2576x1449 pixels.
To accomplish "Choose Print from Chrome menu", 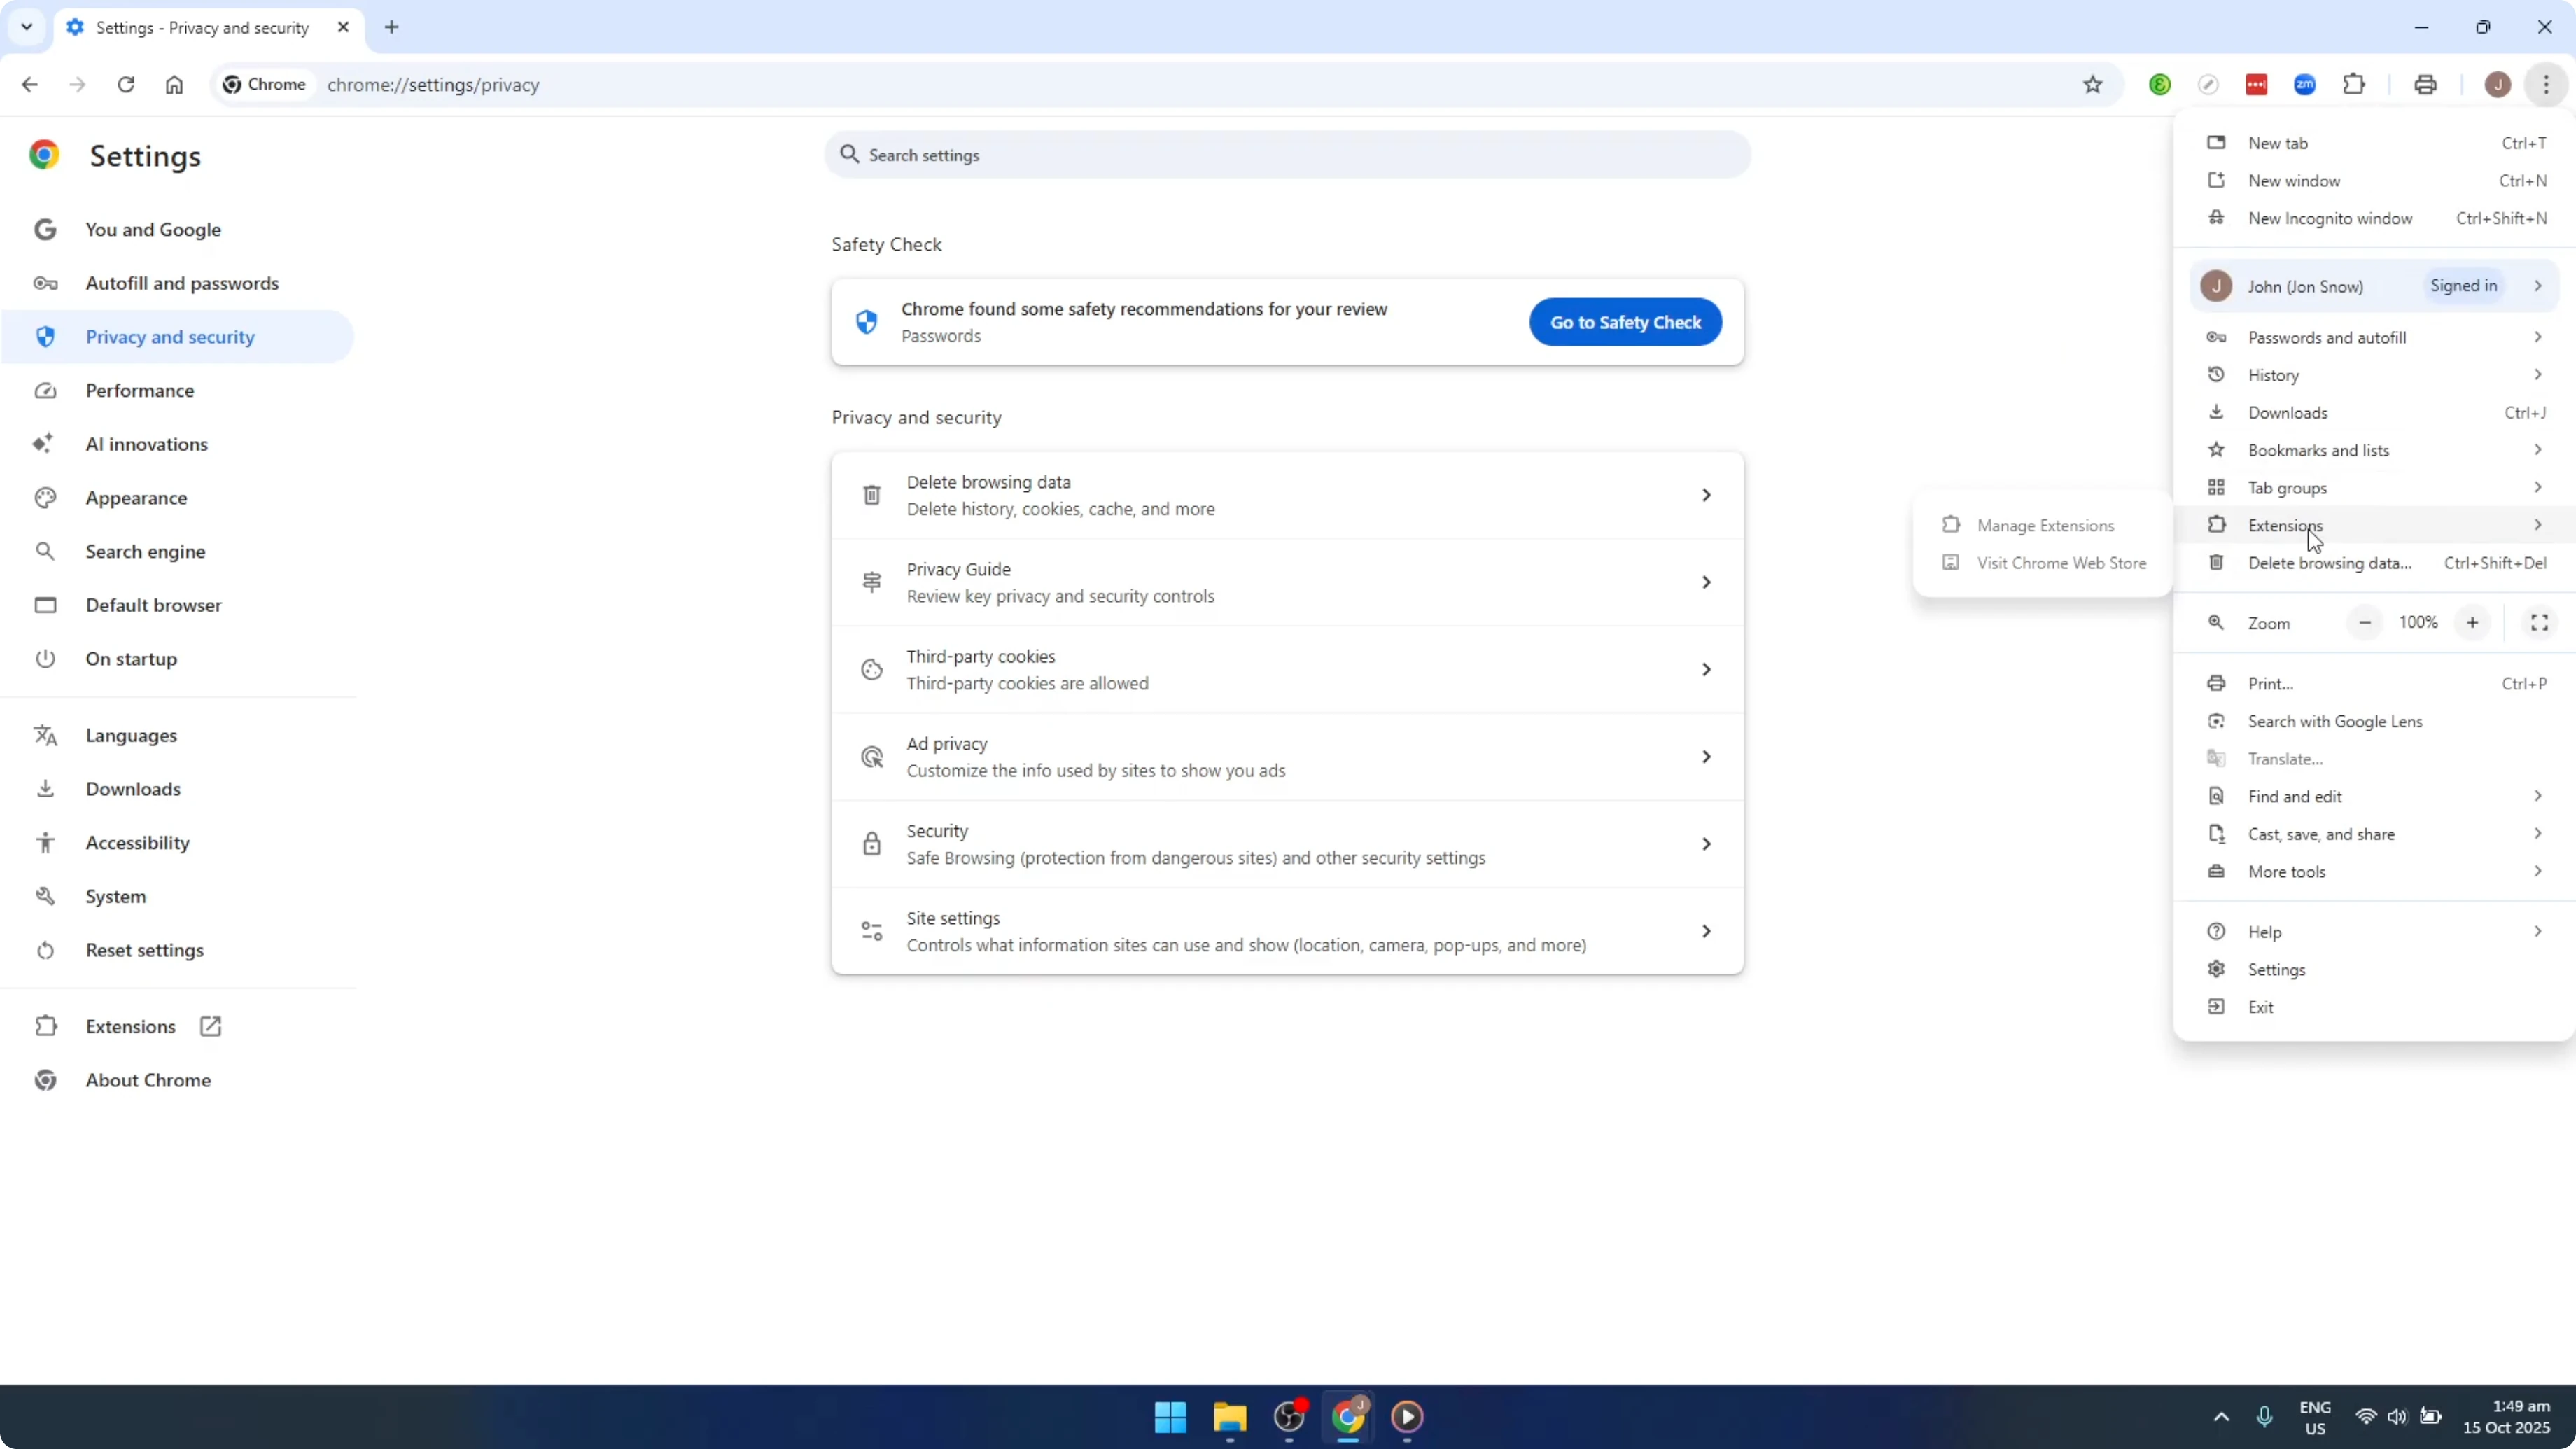I will point(2375,684).
